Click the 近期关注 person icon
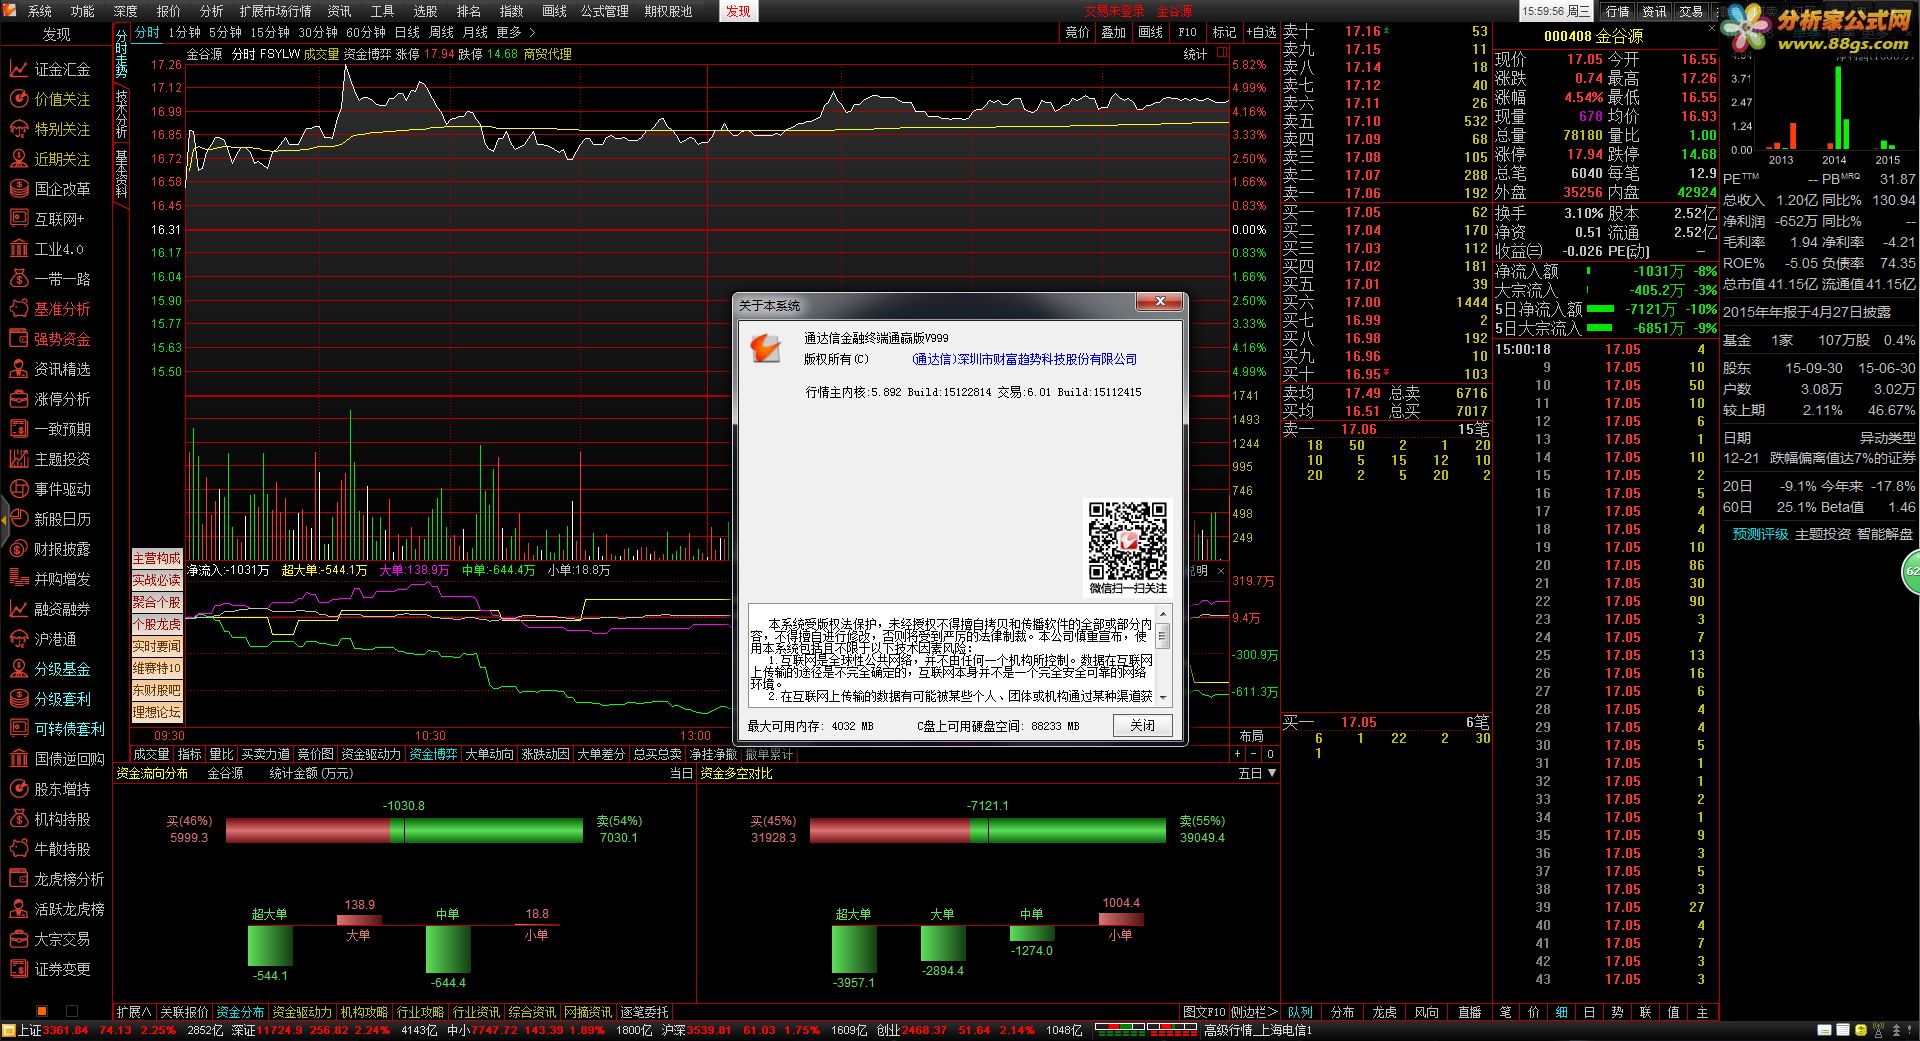The height and width of the screenshot is (1041, 1920). (18, 159)
